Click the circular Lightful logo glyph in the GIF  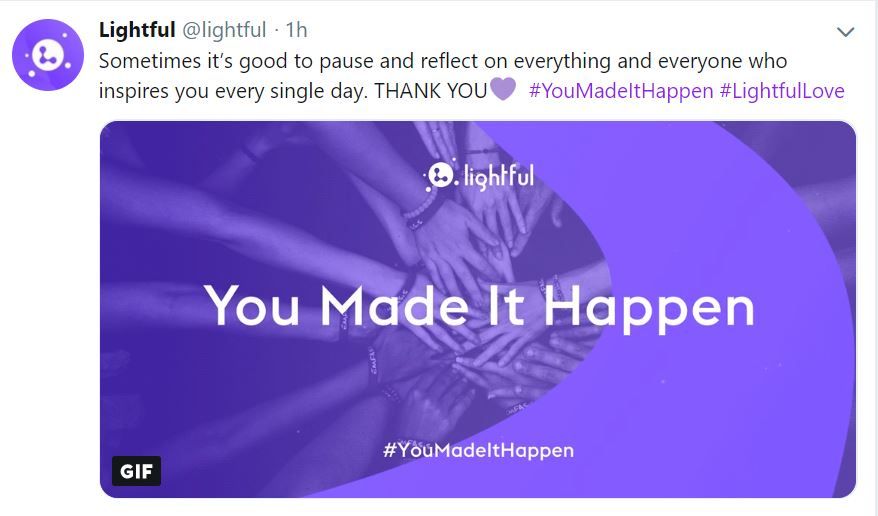pos(440,175)
